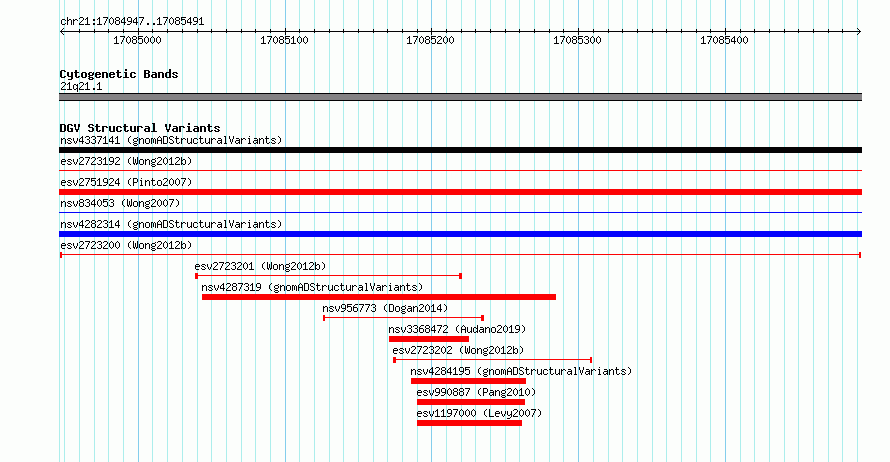Open variant label esv1197000 (Levy2007)

(x=479, y=413)
